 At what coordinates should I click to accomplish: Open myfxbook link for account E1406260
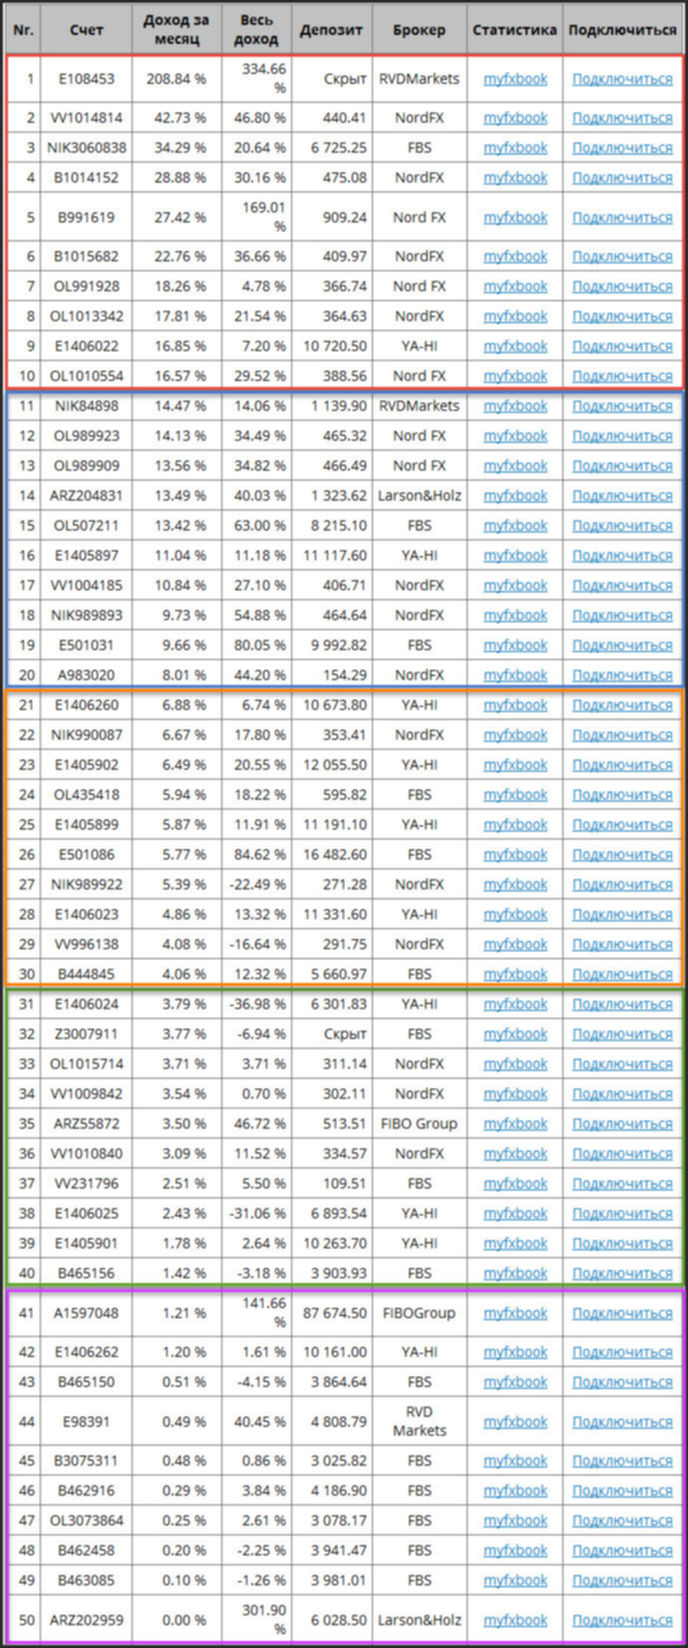pos(515,705)
